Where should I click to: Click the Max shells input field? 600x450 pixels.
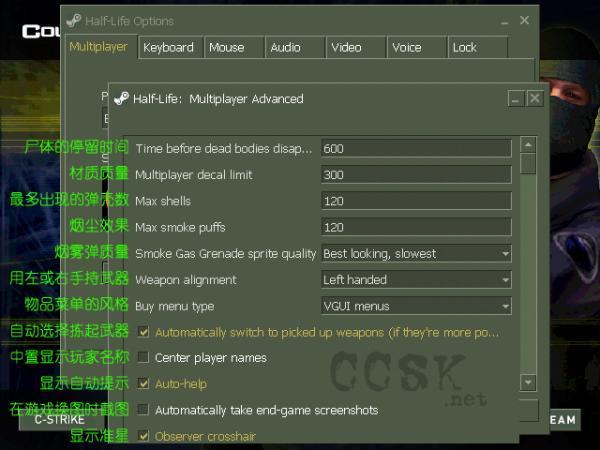pos(416,201)
